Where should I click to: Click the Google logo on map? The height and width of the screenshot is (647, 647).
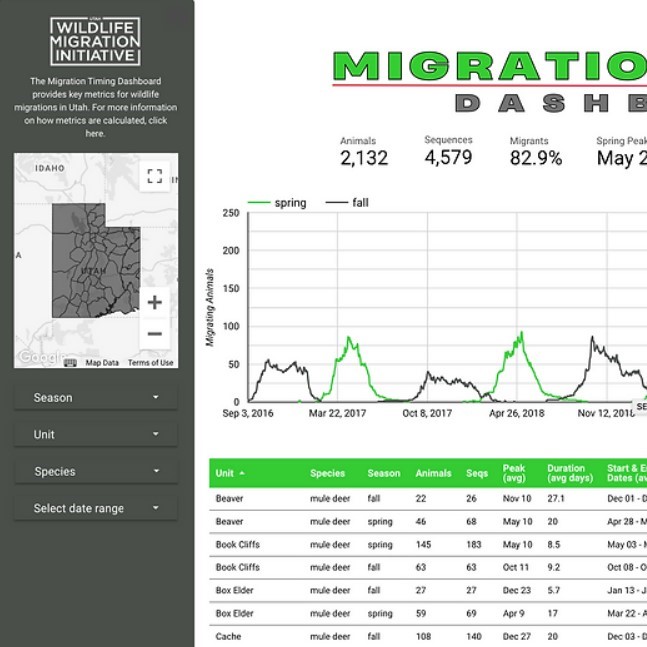[41, 357]
